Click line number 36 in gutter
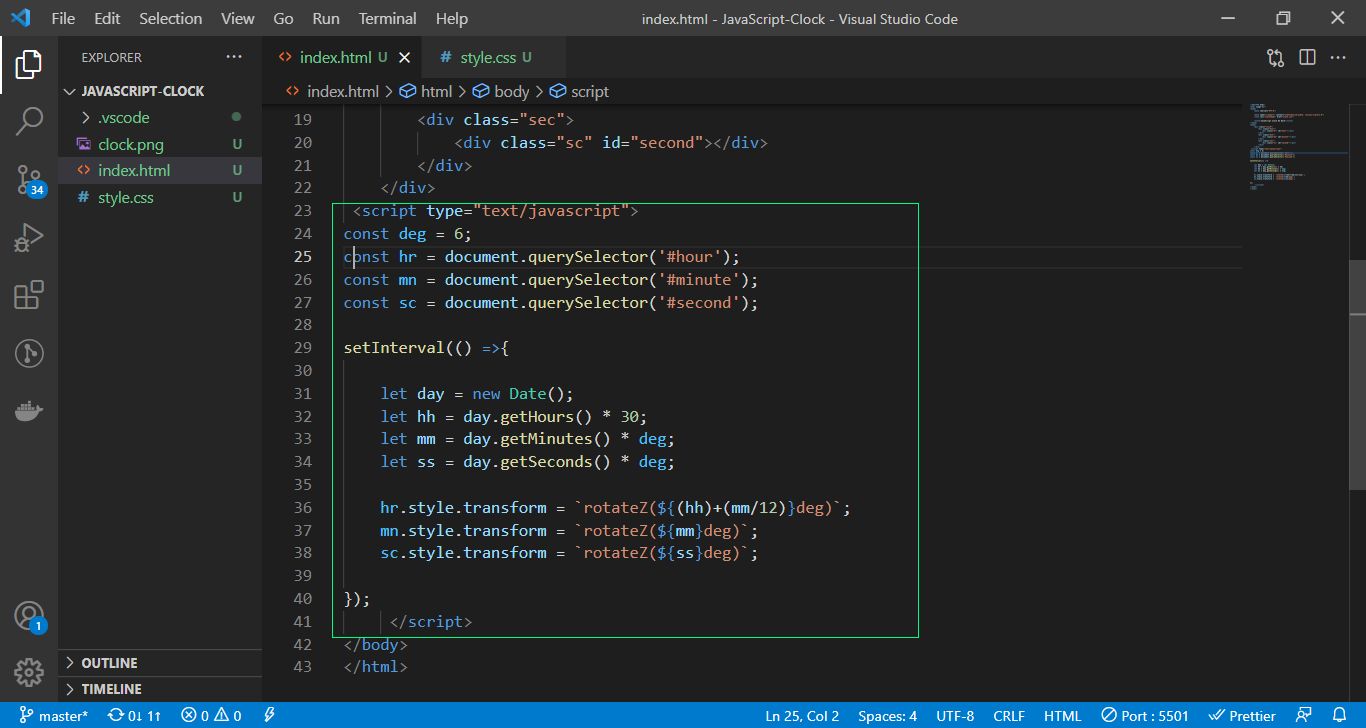Image resolution: width=1366 pixels, height=728 pixels. pos(302,508)
